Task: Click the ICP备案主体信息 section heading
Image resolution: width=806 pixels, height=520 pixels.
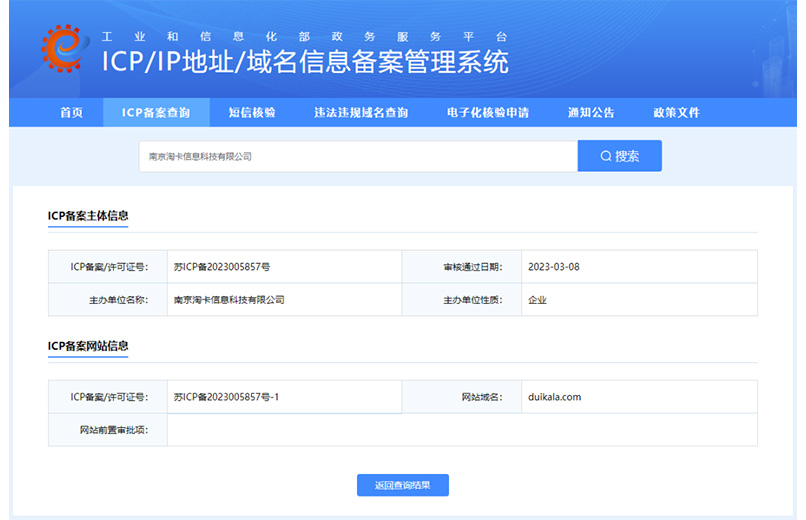Action: pyautogui.click(x=88, y=216)
